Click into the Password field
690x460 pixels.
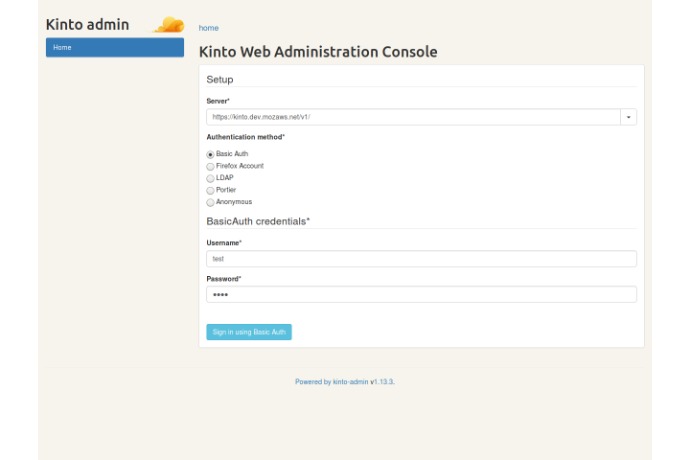421,294
